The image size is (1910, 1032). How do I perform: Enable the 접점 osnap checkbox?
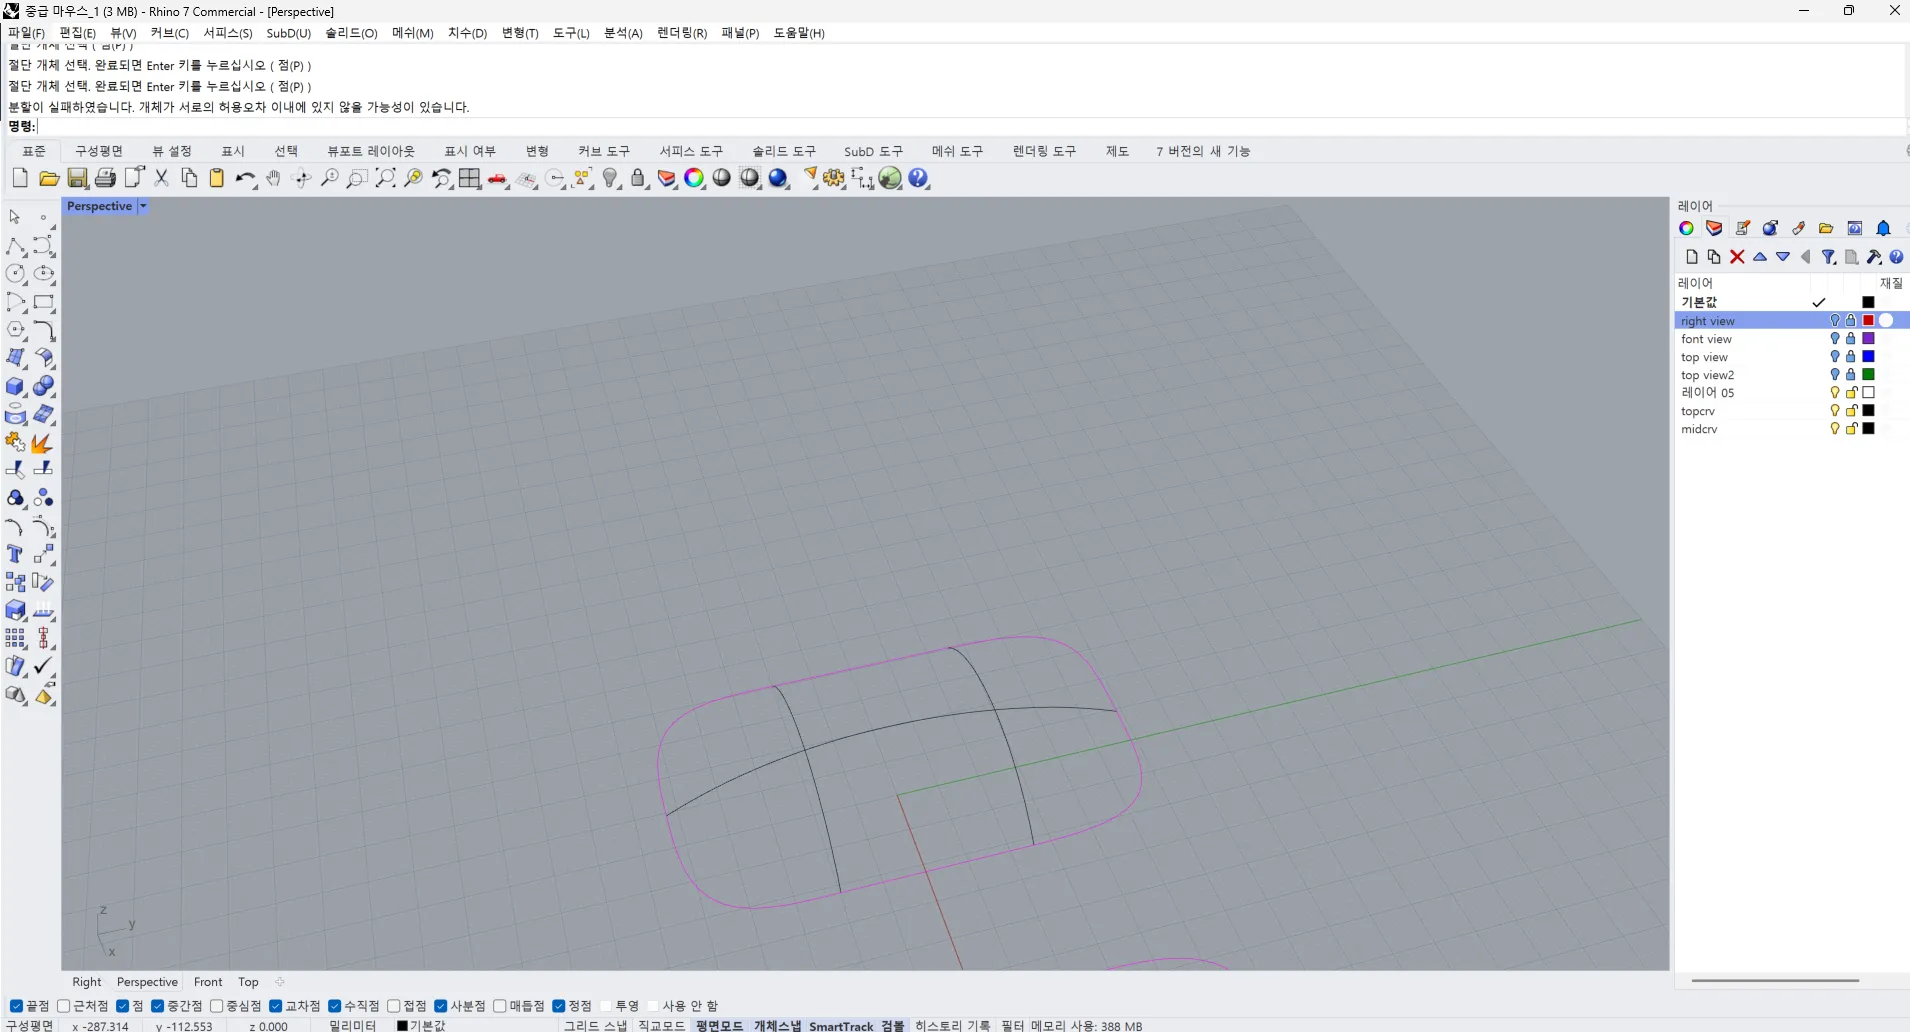[x=394, y=1006]
